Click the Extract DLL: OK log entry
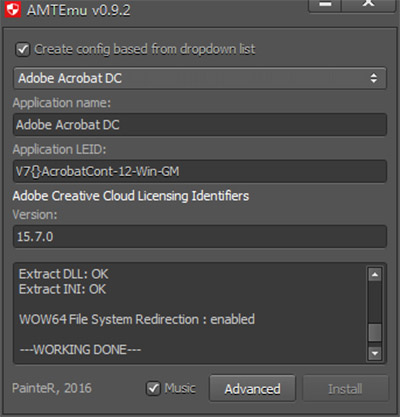 click(x=64, y=274)
